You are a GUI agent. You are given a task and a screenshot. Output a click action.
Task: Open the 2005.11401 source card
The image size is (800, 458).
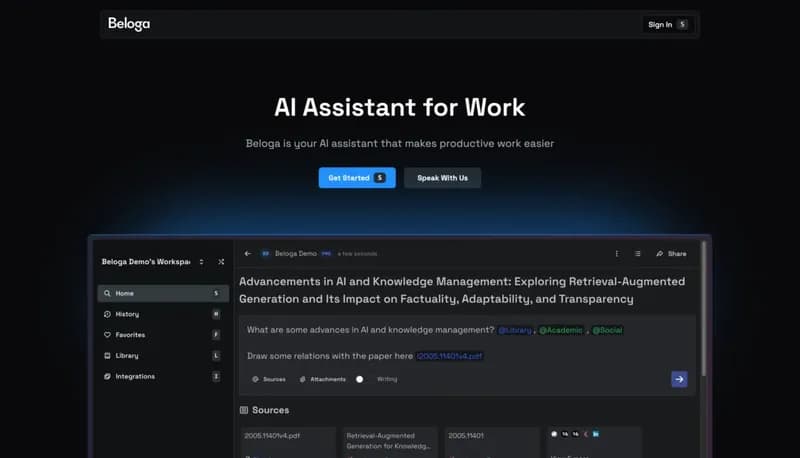coord(492,442)
